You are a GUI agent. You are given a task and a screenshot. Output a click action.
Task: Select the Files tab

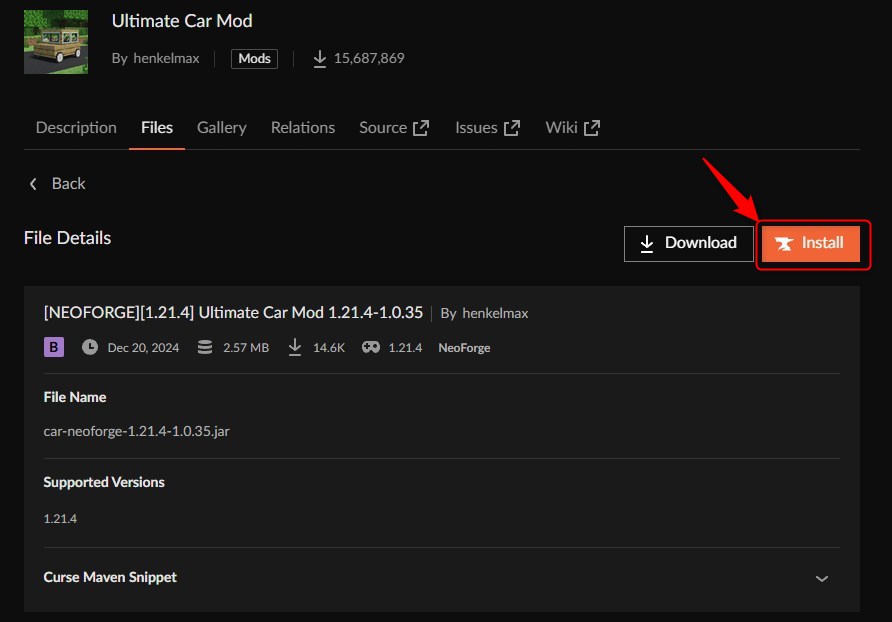click(157, 127)
